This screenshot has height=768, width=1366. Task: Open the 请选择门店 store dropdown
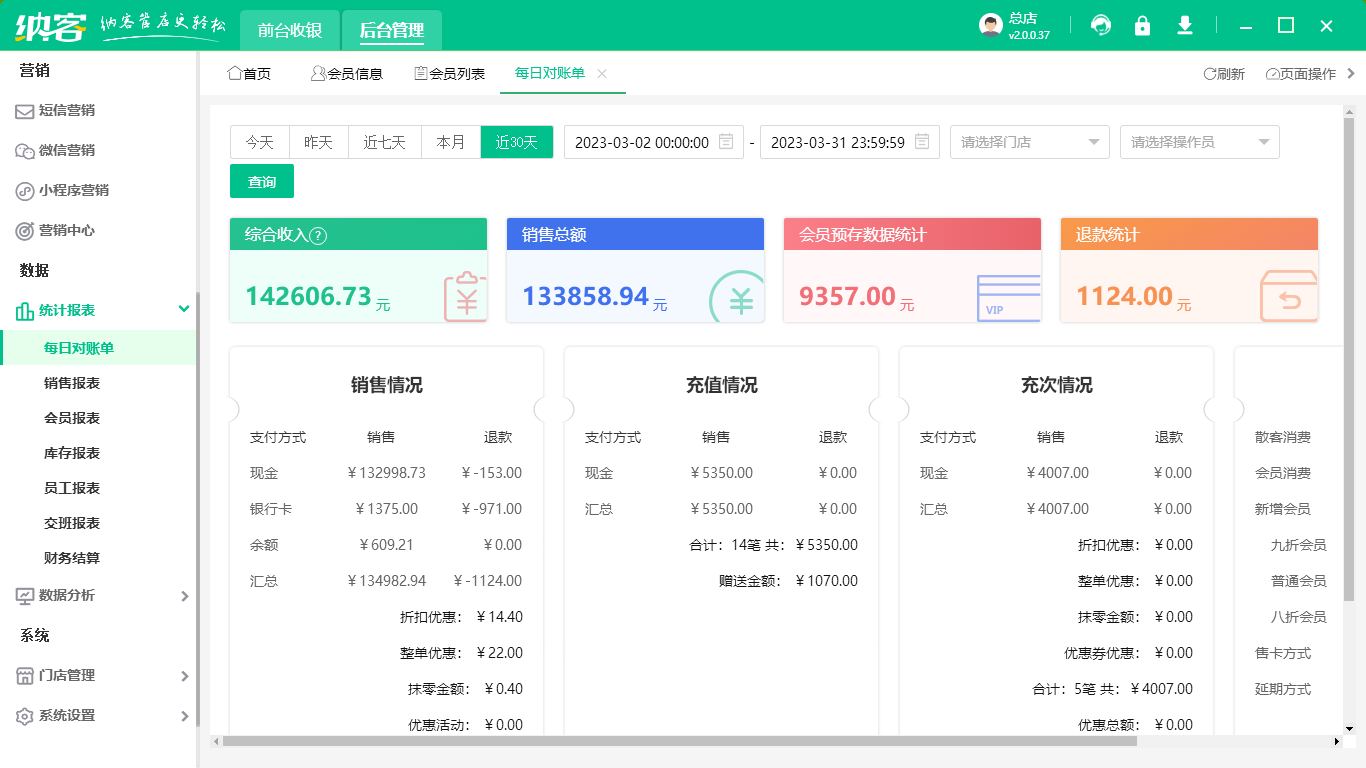[x=1029, y=142]
